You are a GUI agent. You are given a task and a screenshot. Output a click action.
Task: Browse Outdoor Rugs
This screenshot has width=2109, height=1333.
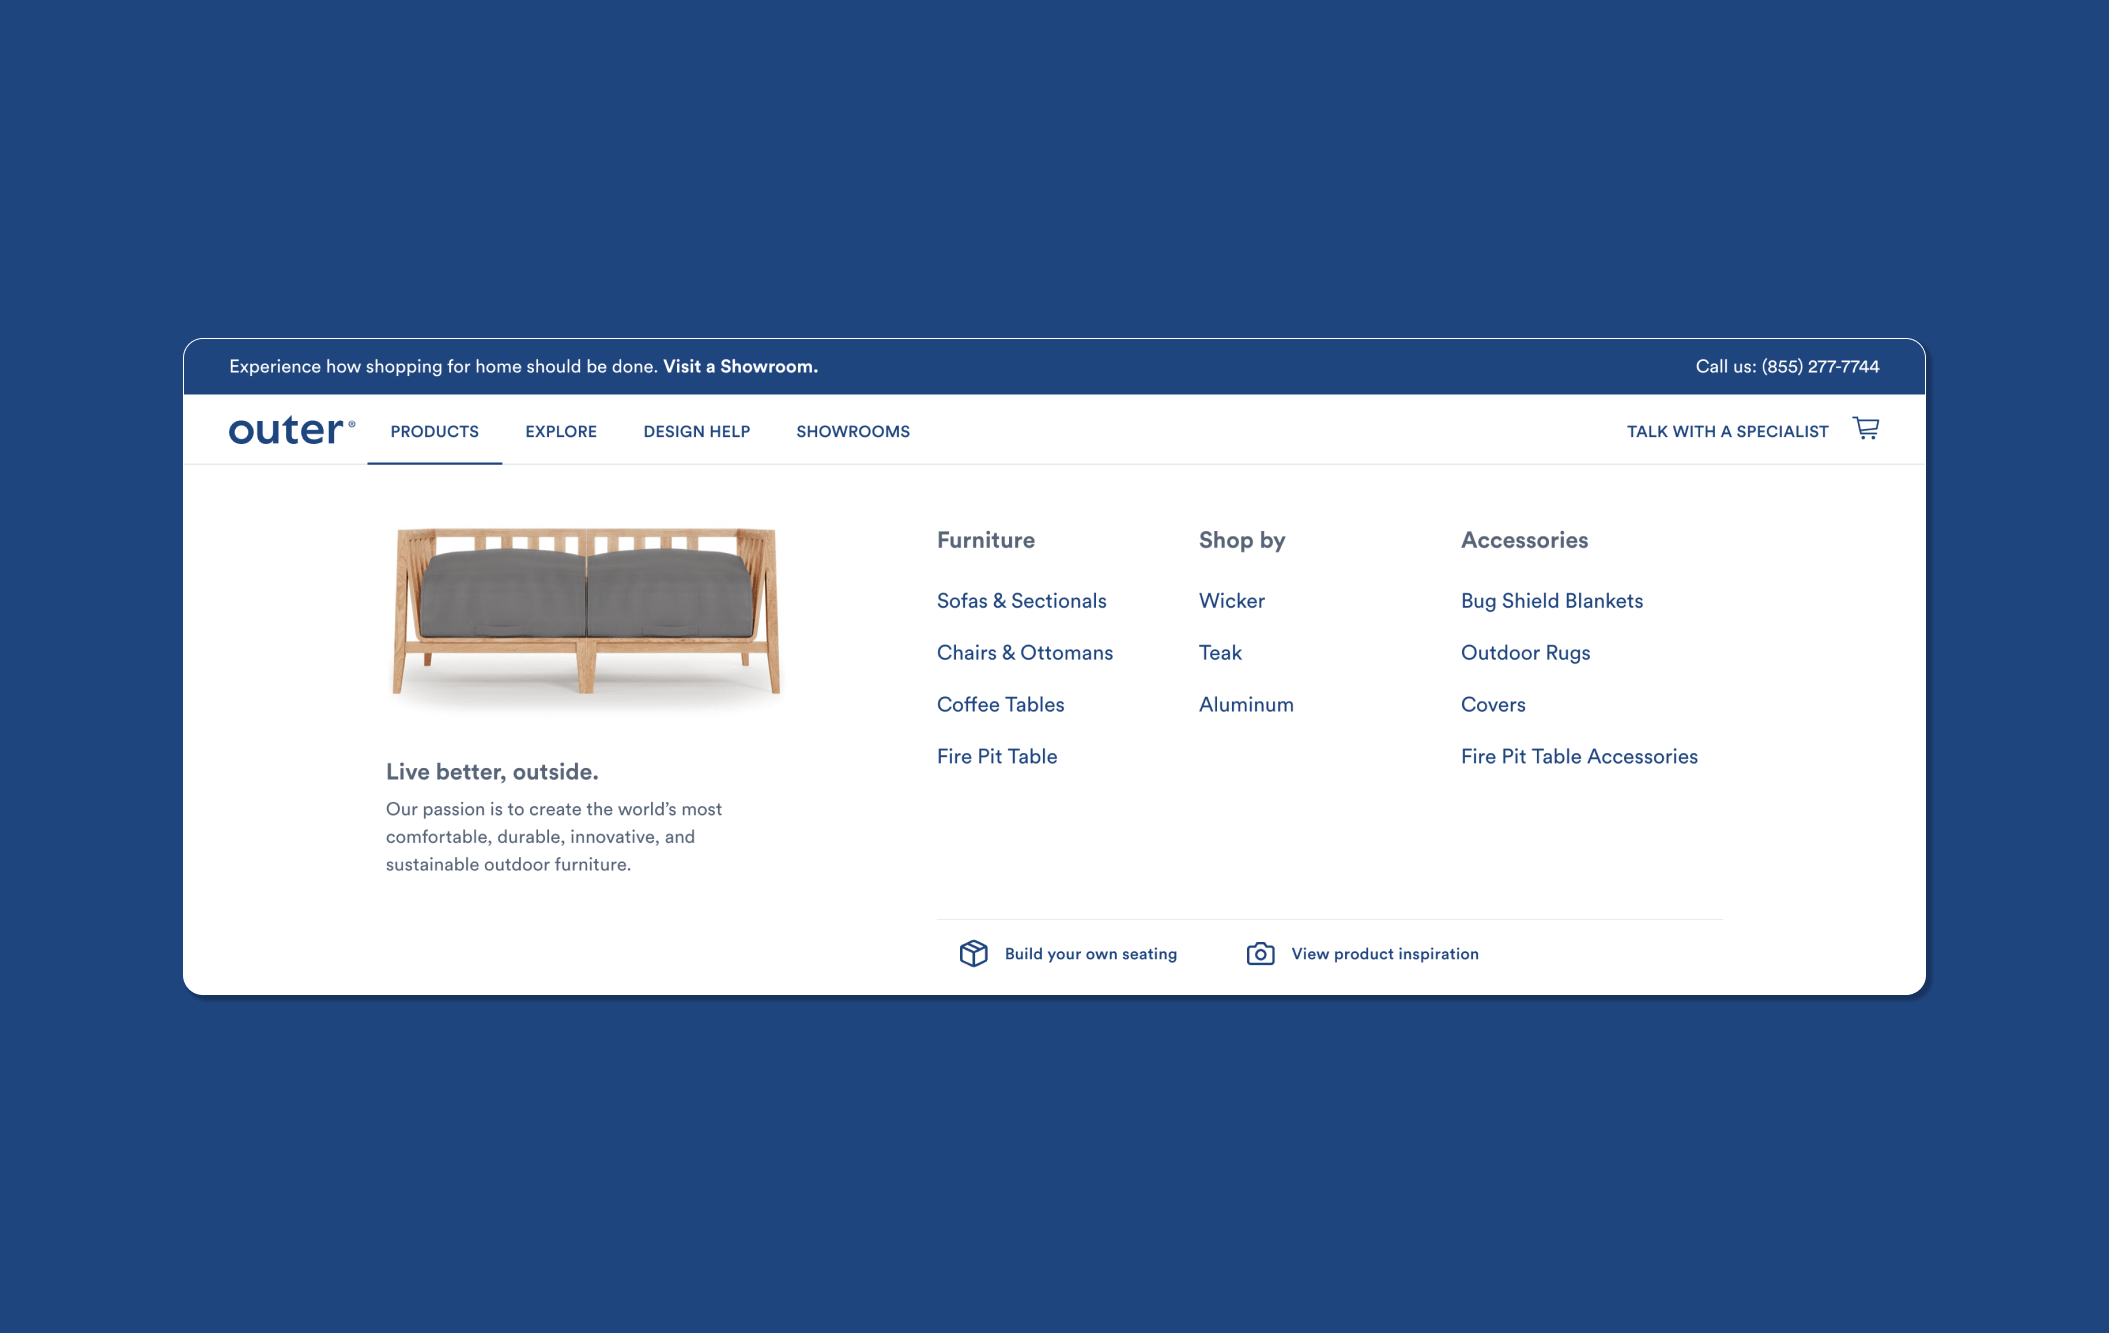(x=1524, y=653)
